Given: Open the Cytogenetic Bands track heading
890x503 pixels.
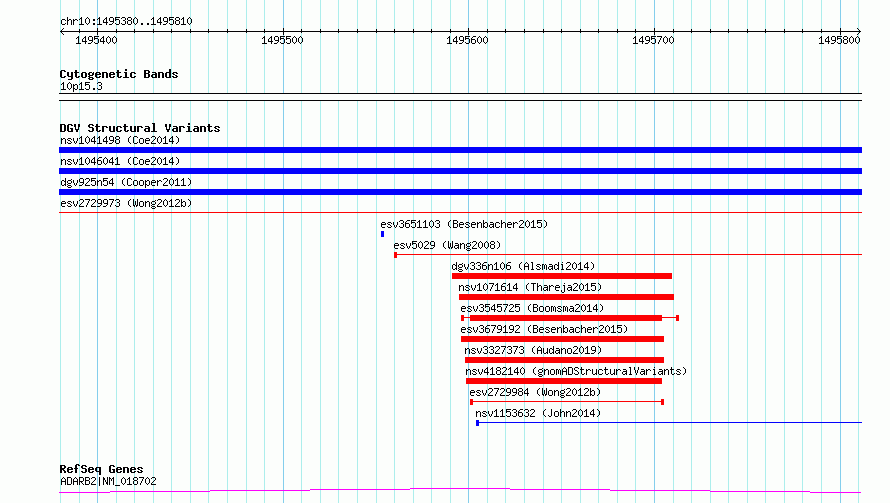Looking at the screenshot, I should [x=119, y=74].
